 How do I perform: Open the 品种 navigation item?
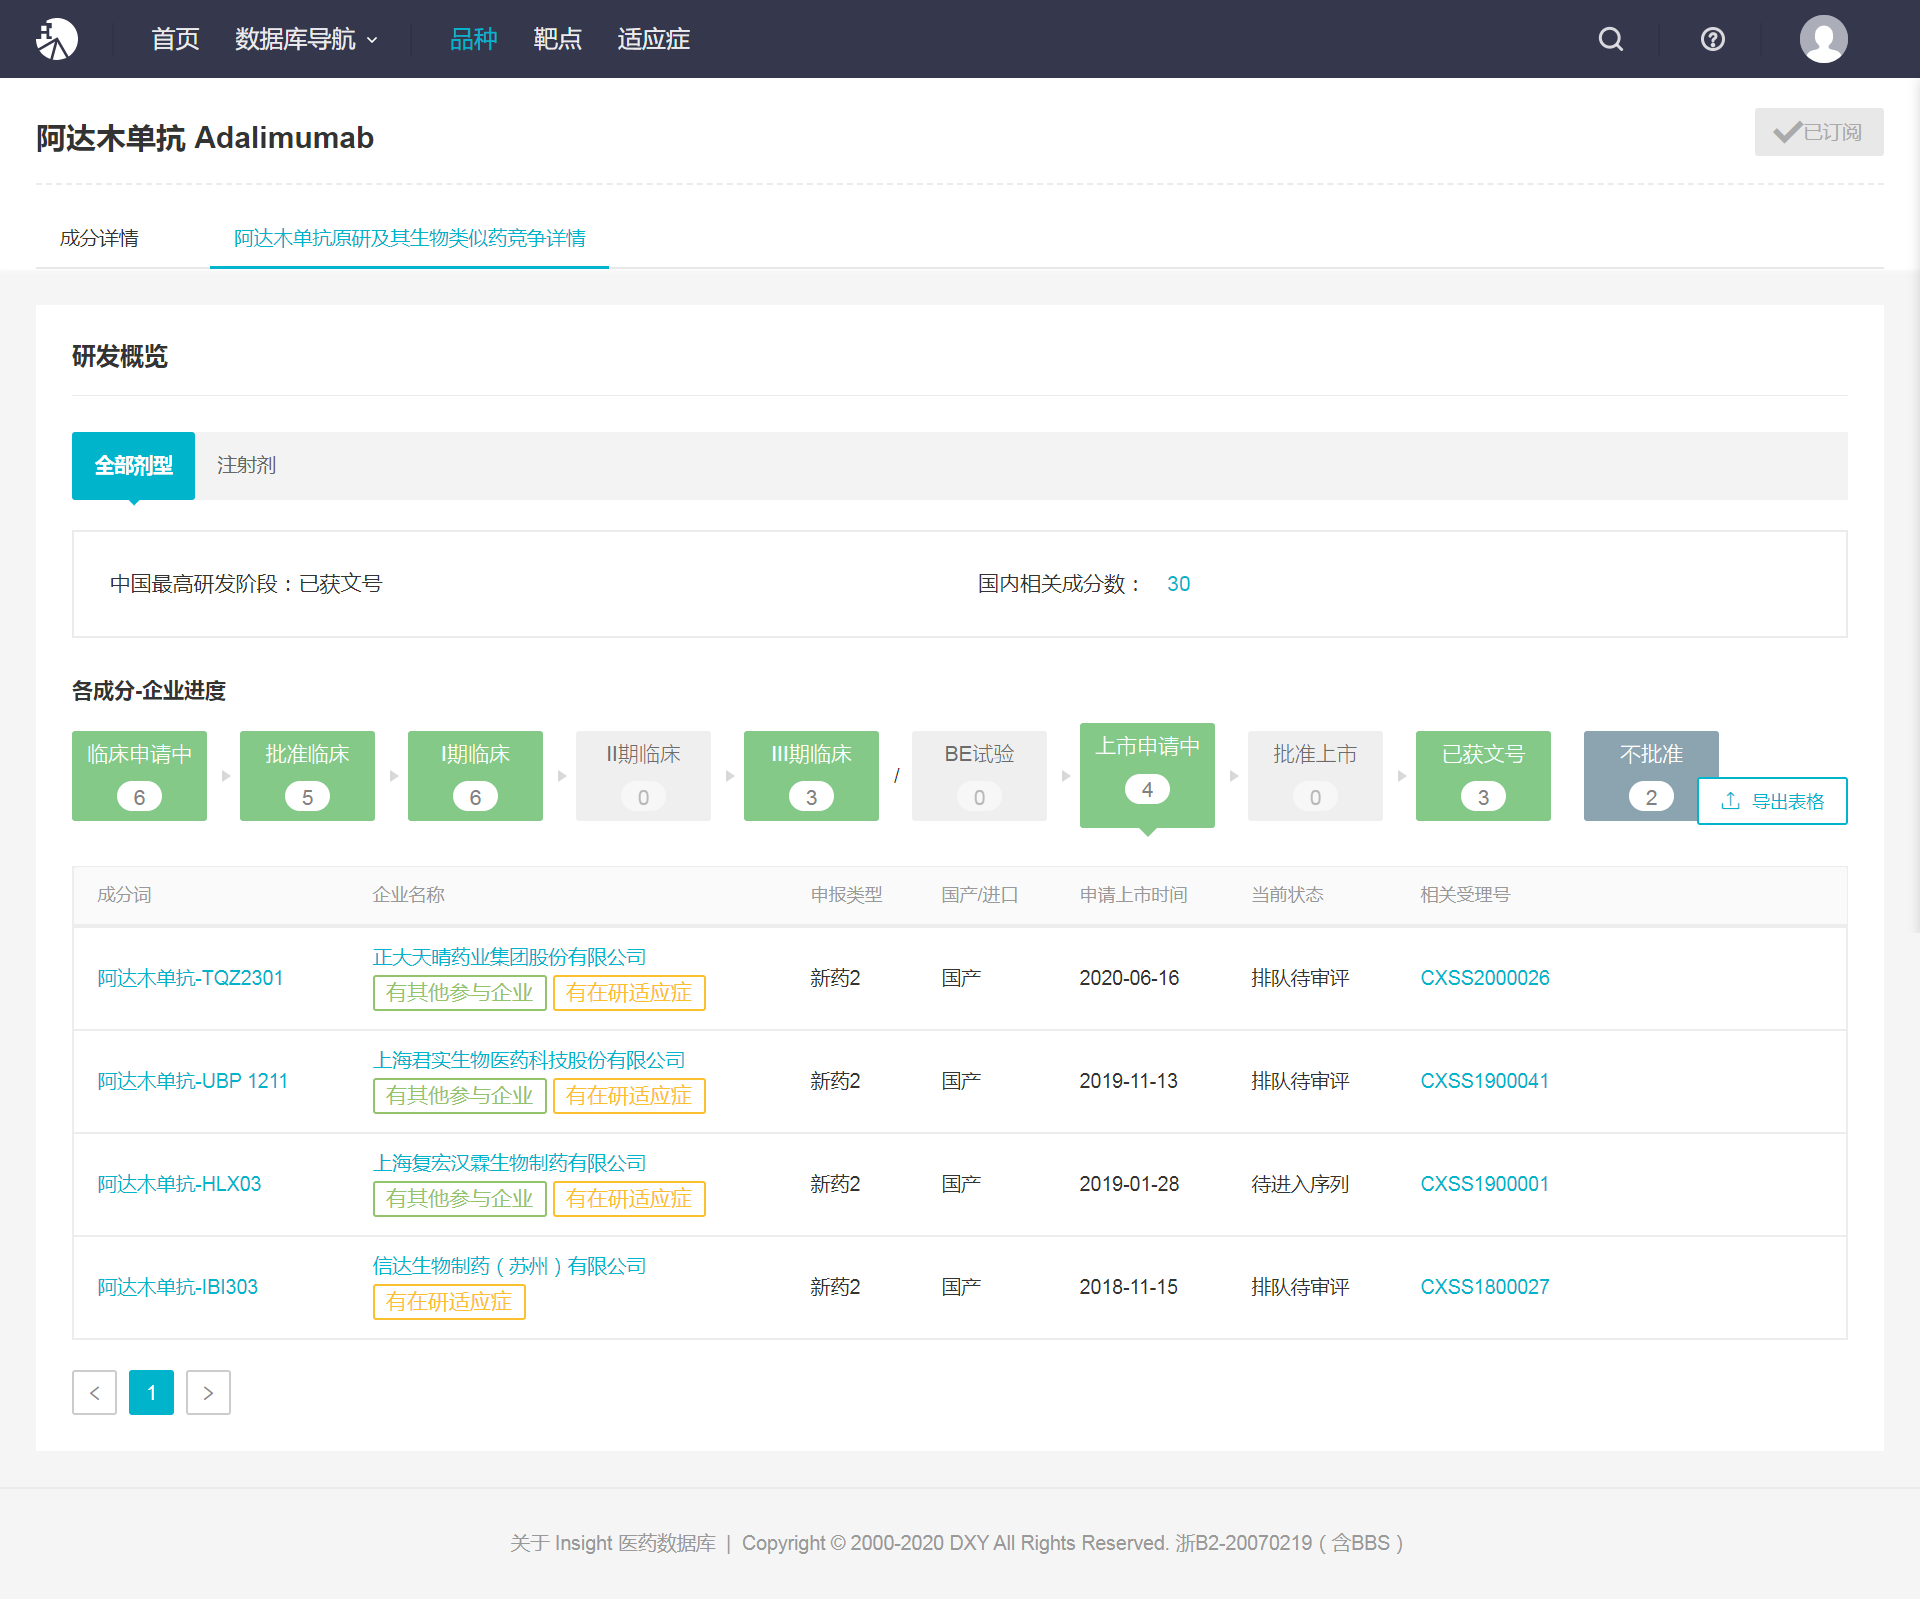tap(473, 39)
